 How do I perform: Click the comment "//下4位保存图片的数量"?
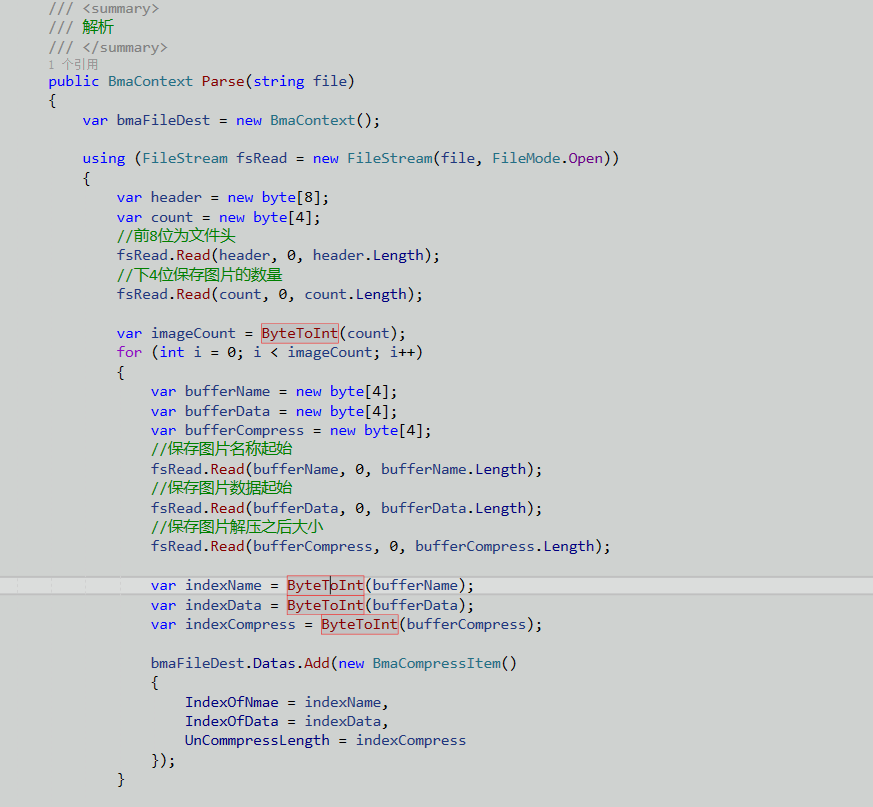(199, 275)
